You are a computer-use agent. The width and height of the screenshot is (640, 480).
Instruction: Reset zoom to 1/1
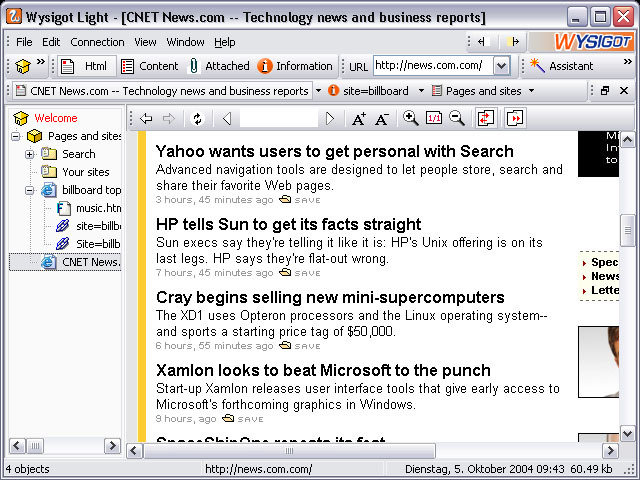point(433,118)
